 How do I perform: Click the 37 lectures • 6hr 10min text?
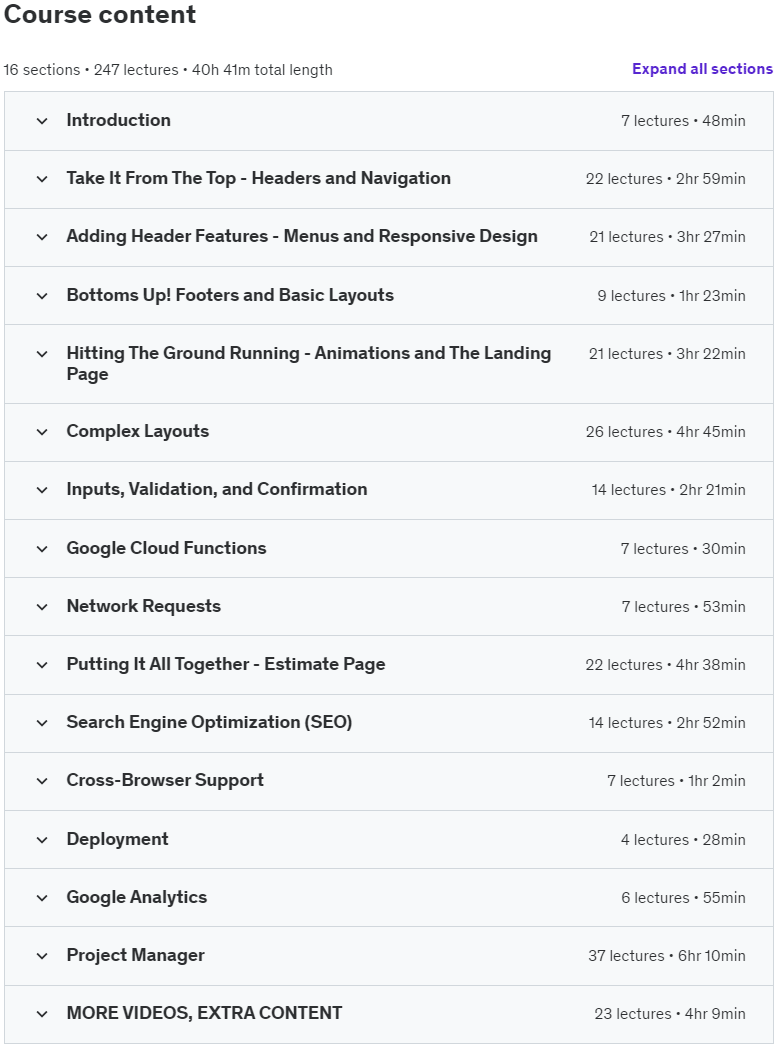coord(667,956)
